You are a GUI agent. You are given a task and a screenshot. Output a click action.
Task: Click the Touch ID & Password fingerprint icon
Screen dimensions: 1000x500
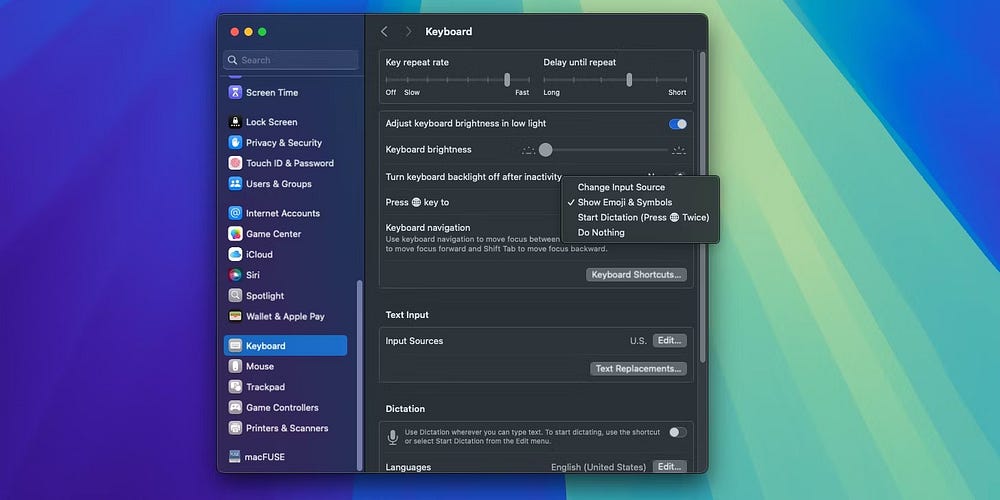tap(235, 163)
